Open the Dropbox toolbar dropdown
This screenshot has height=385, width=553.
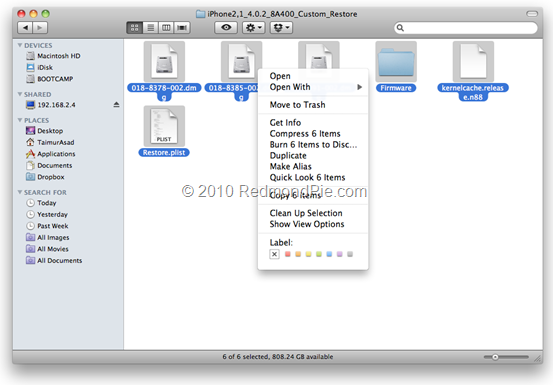tap(281, 28)
